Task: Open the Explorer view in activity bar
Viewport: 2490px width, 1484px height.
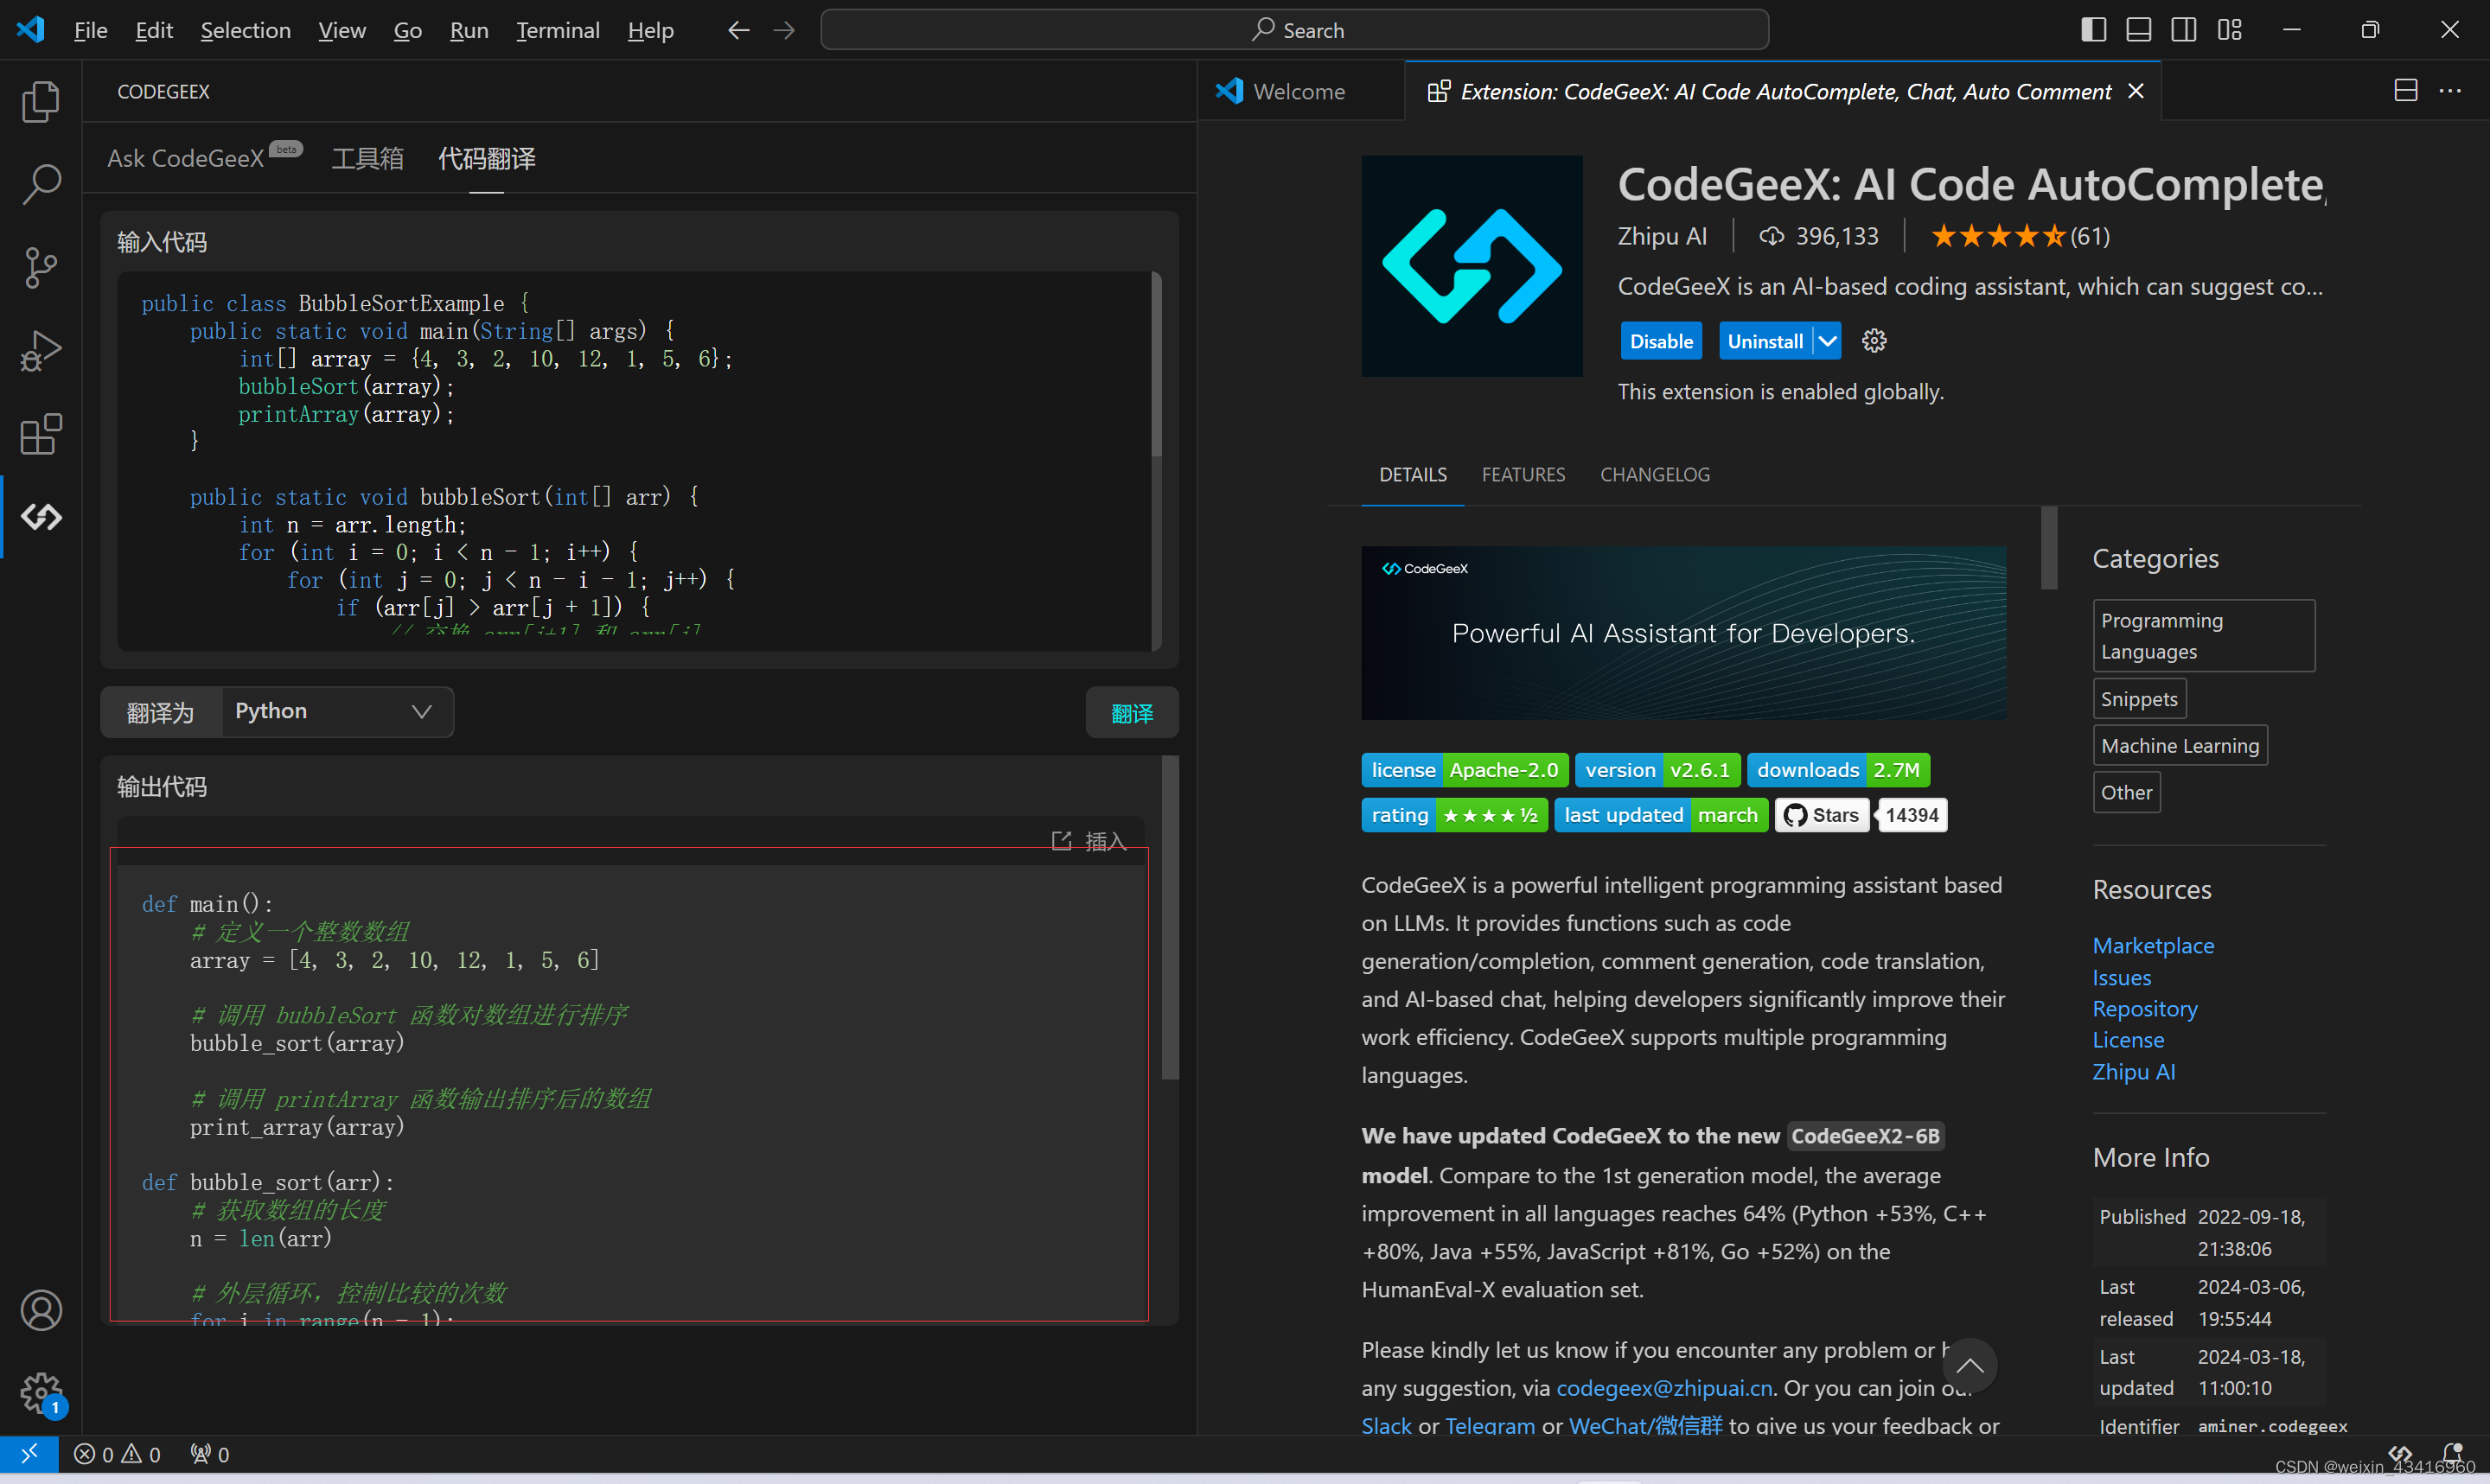Action: (41, 101)
